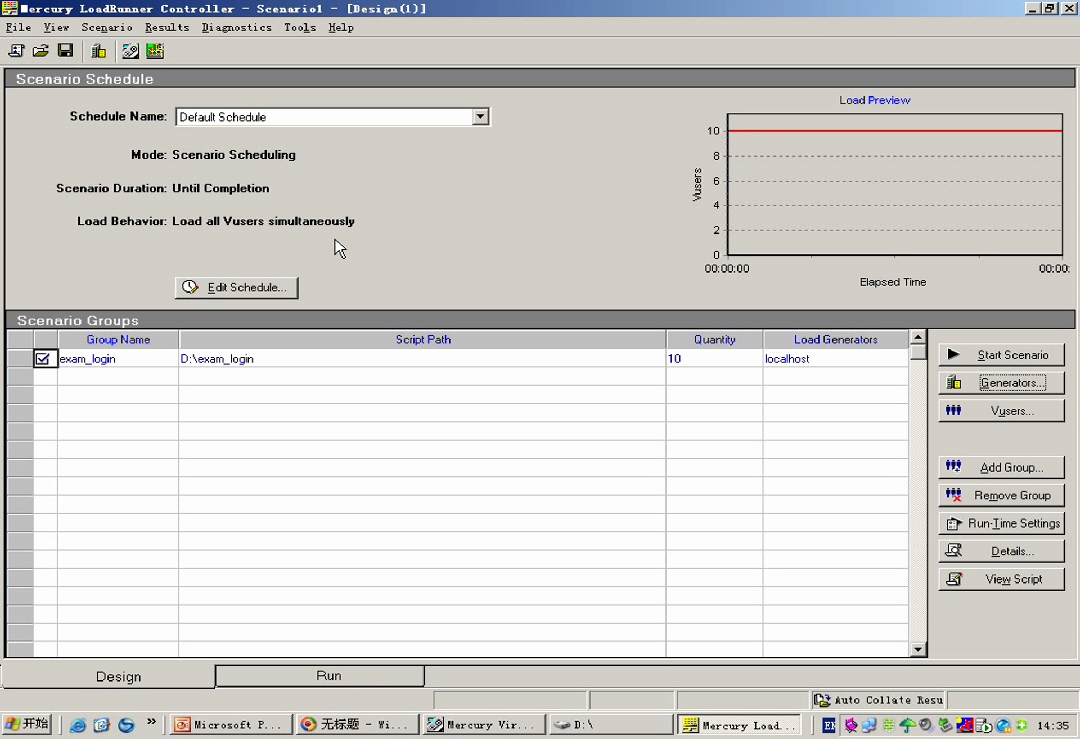Click the Default Schedule combo box field
The image size is (1080, 739).
pyautogui.click(x=333, y=116)
